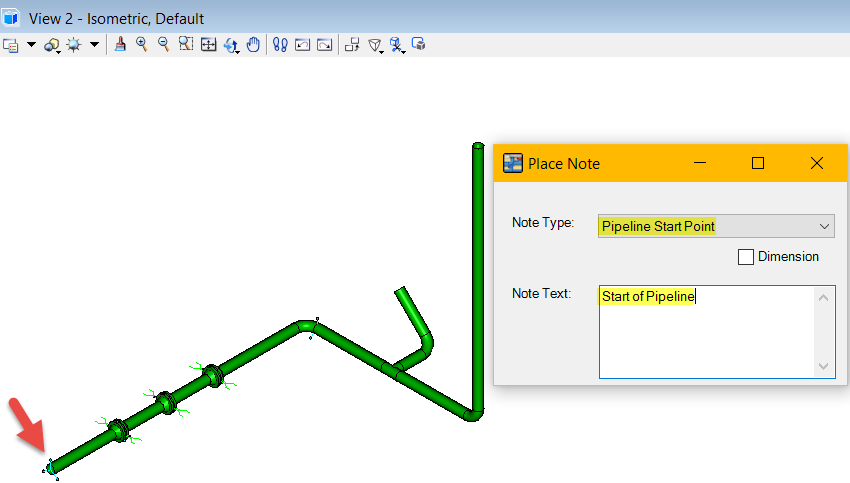Open the Copy View icon
Screen dimensions: 850x483
point(352,44)
